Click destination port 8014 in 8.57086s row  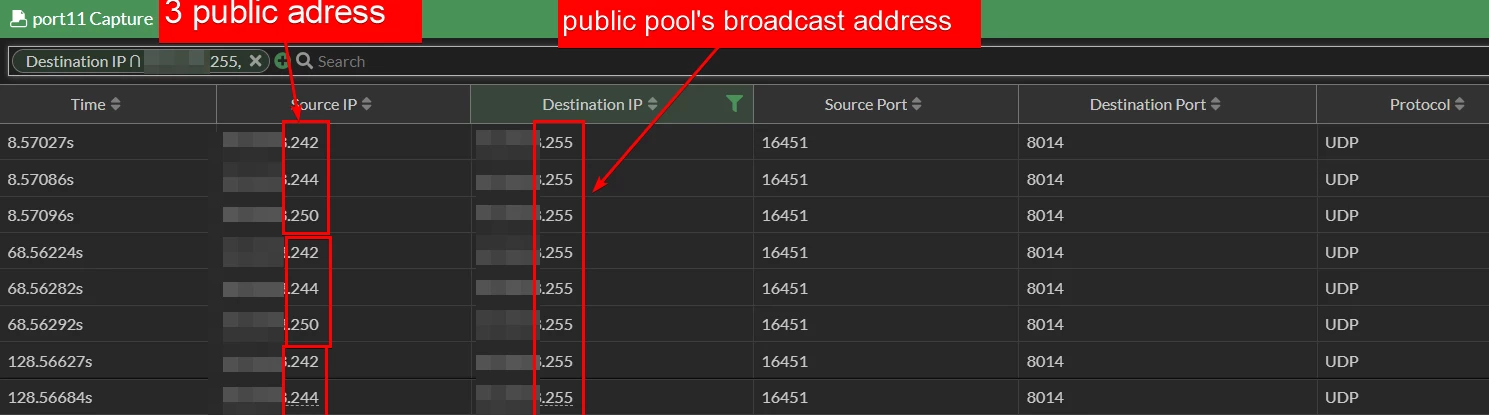click(x=1045, y=179)
